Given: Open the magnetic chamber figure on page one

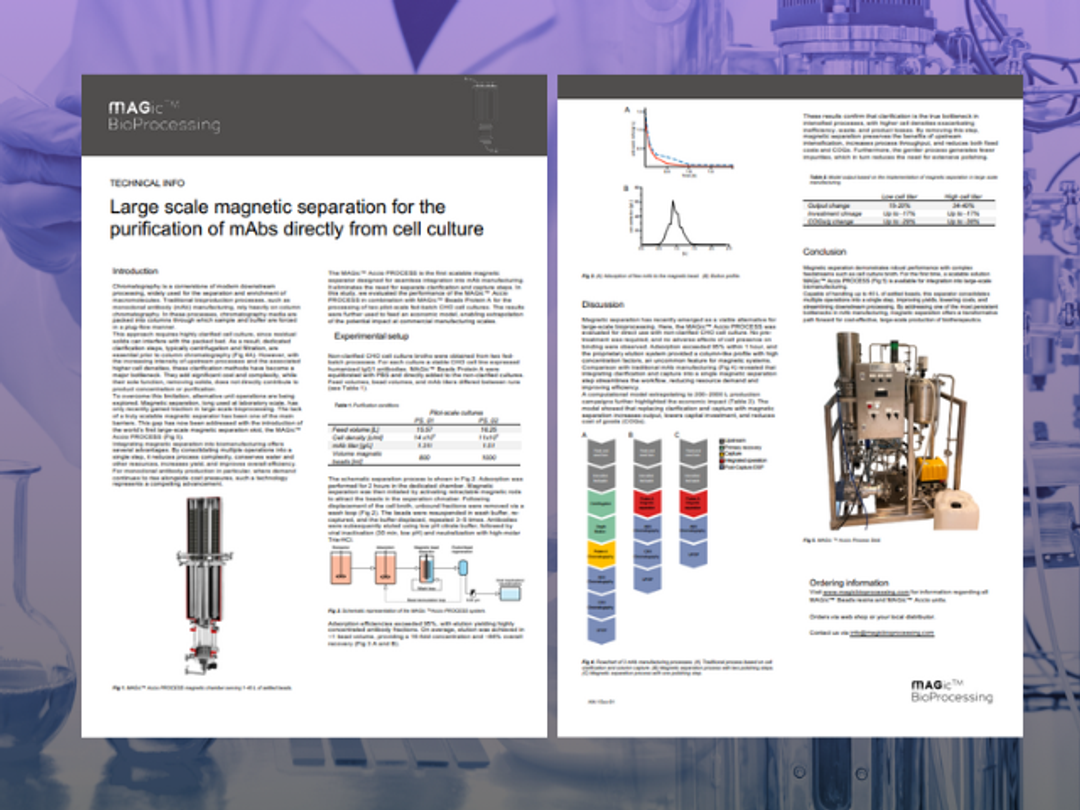Looking at the screenshot, I should [x=203, y=585].
